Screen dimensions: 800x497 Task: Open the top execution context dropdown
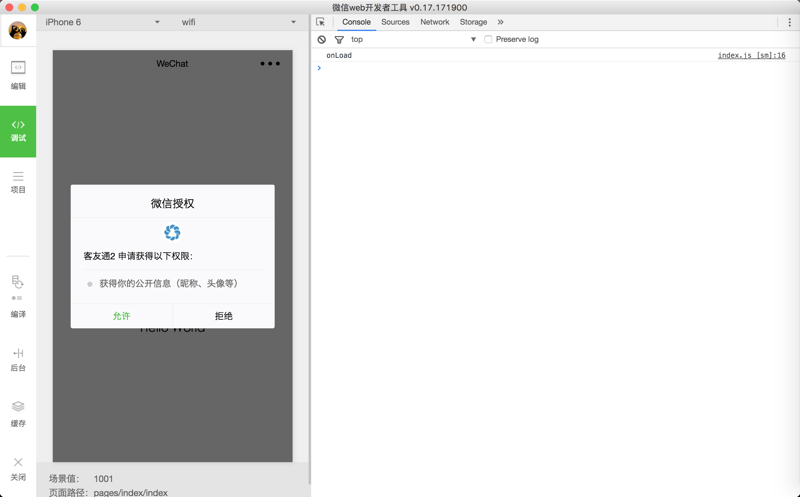coord(413,39)
